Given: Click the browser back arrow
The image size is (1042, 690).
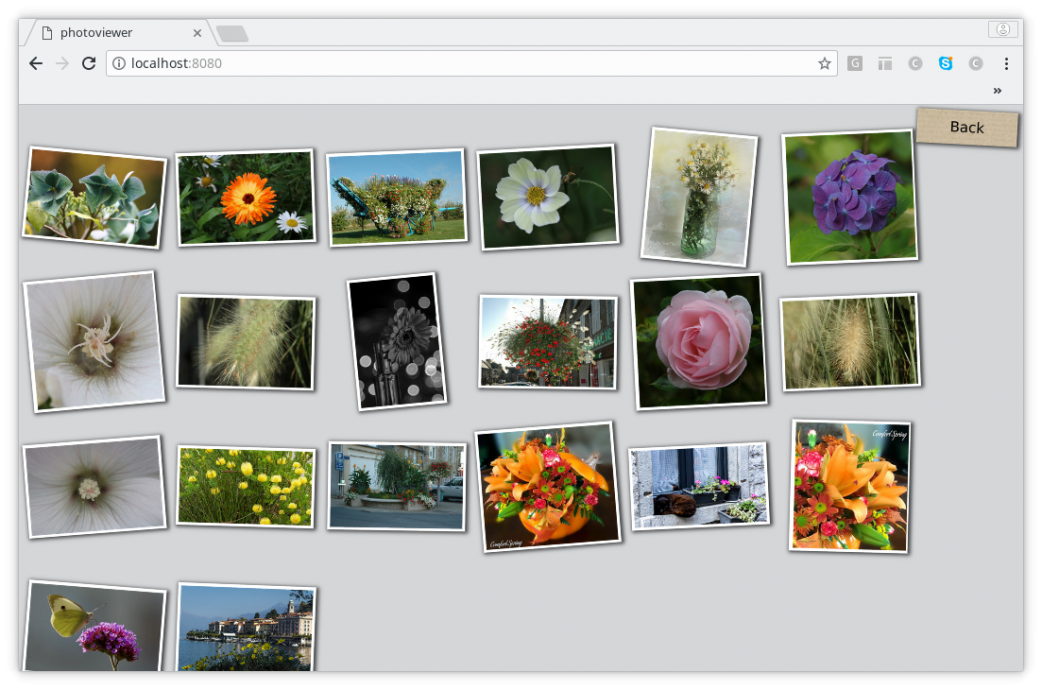Looking at the screenshot, I should point(36,64).
